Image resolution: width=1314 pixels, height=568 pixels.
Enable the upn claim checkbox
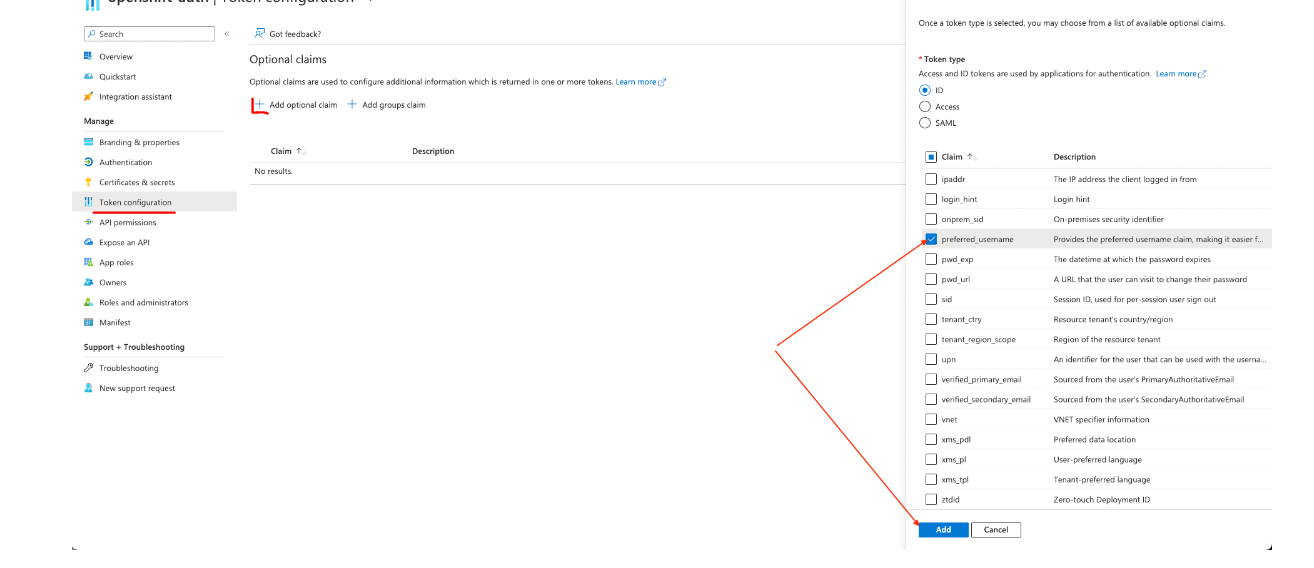tap(931, 359)
